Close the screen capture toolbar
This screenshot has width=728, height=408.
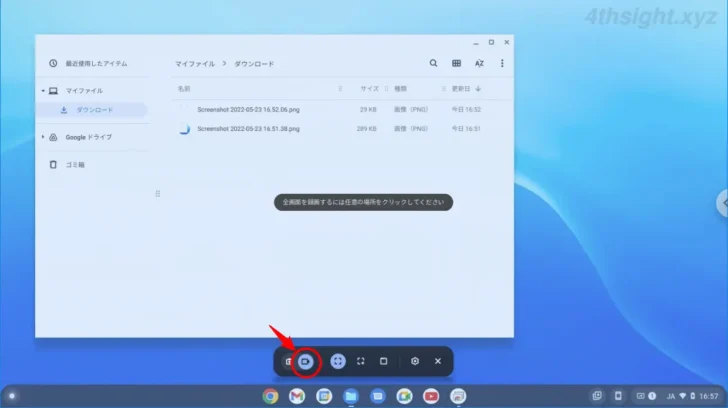click(438, 361)
